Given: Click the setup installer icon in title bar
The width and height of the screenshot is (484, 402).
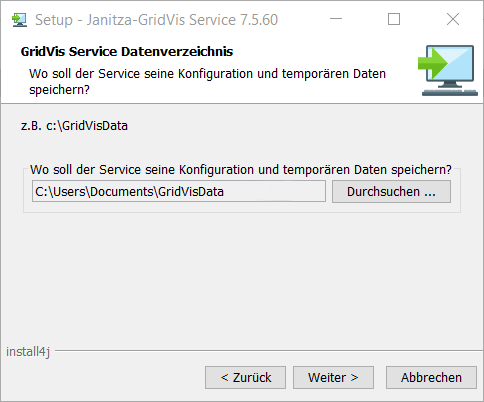Looking at the screenshot, I should 19,20.
